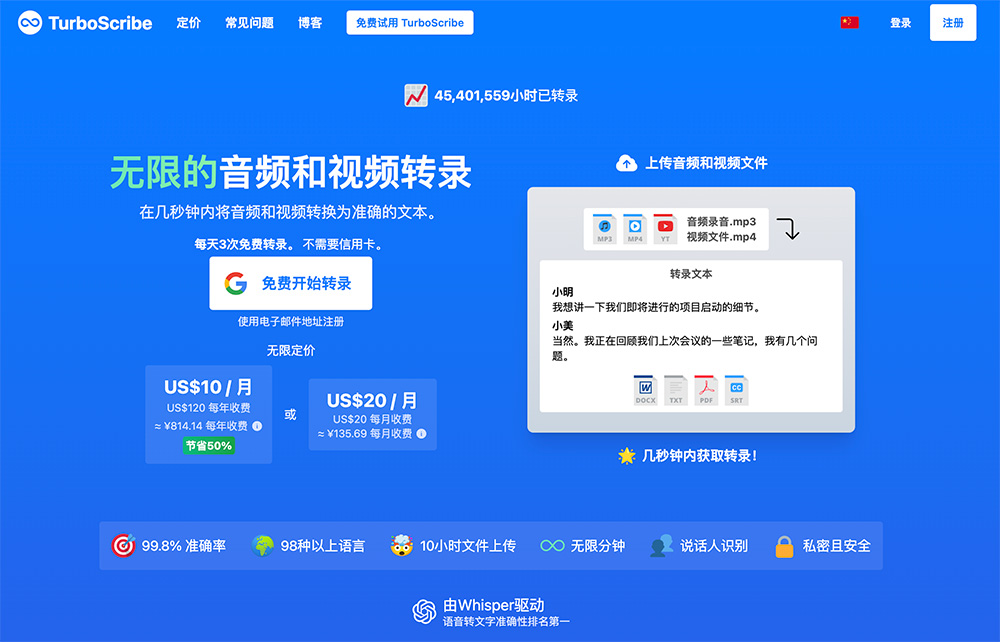Click the 45,401,559小时已转录 text
The image size is (1000, 642).
pos(506,96)
